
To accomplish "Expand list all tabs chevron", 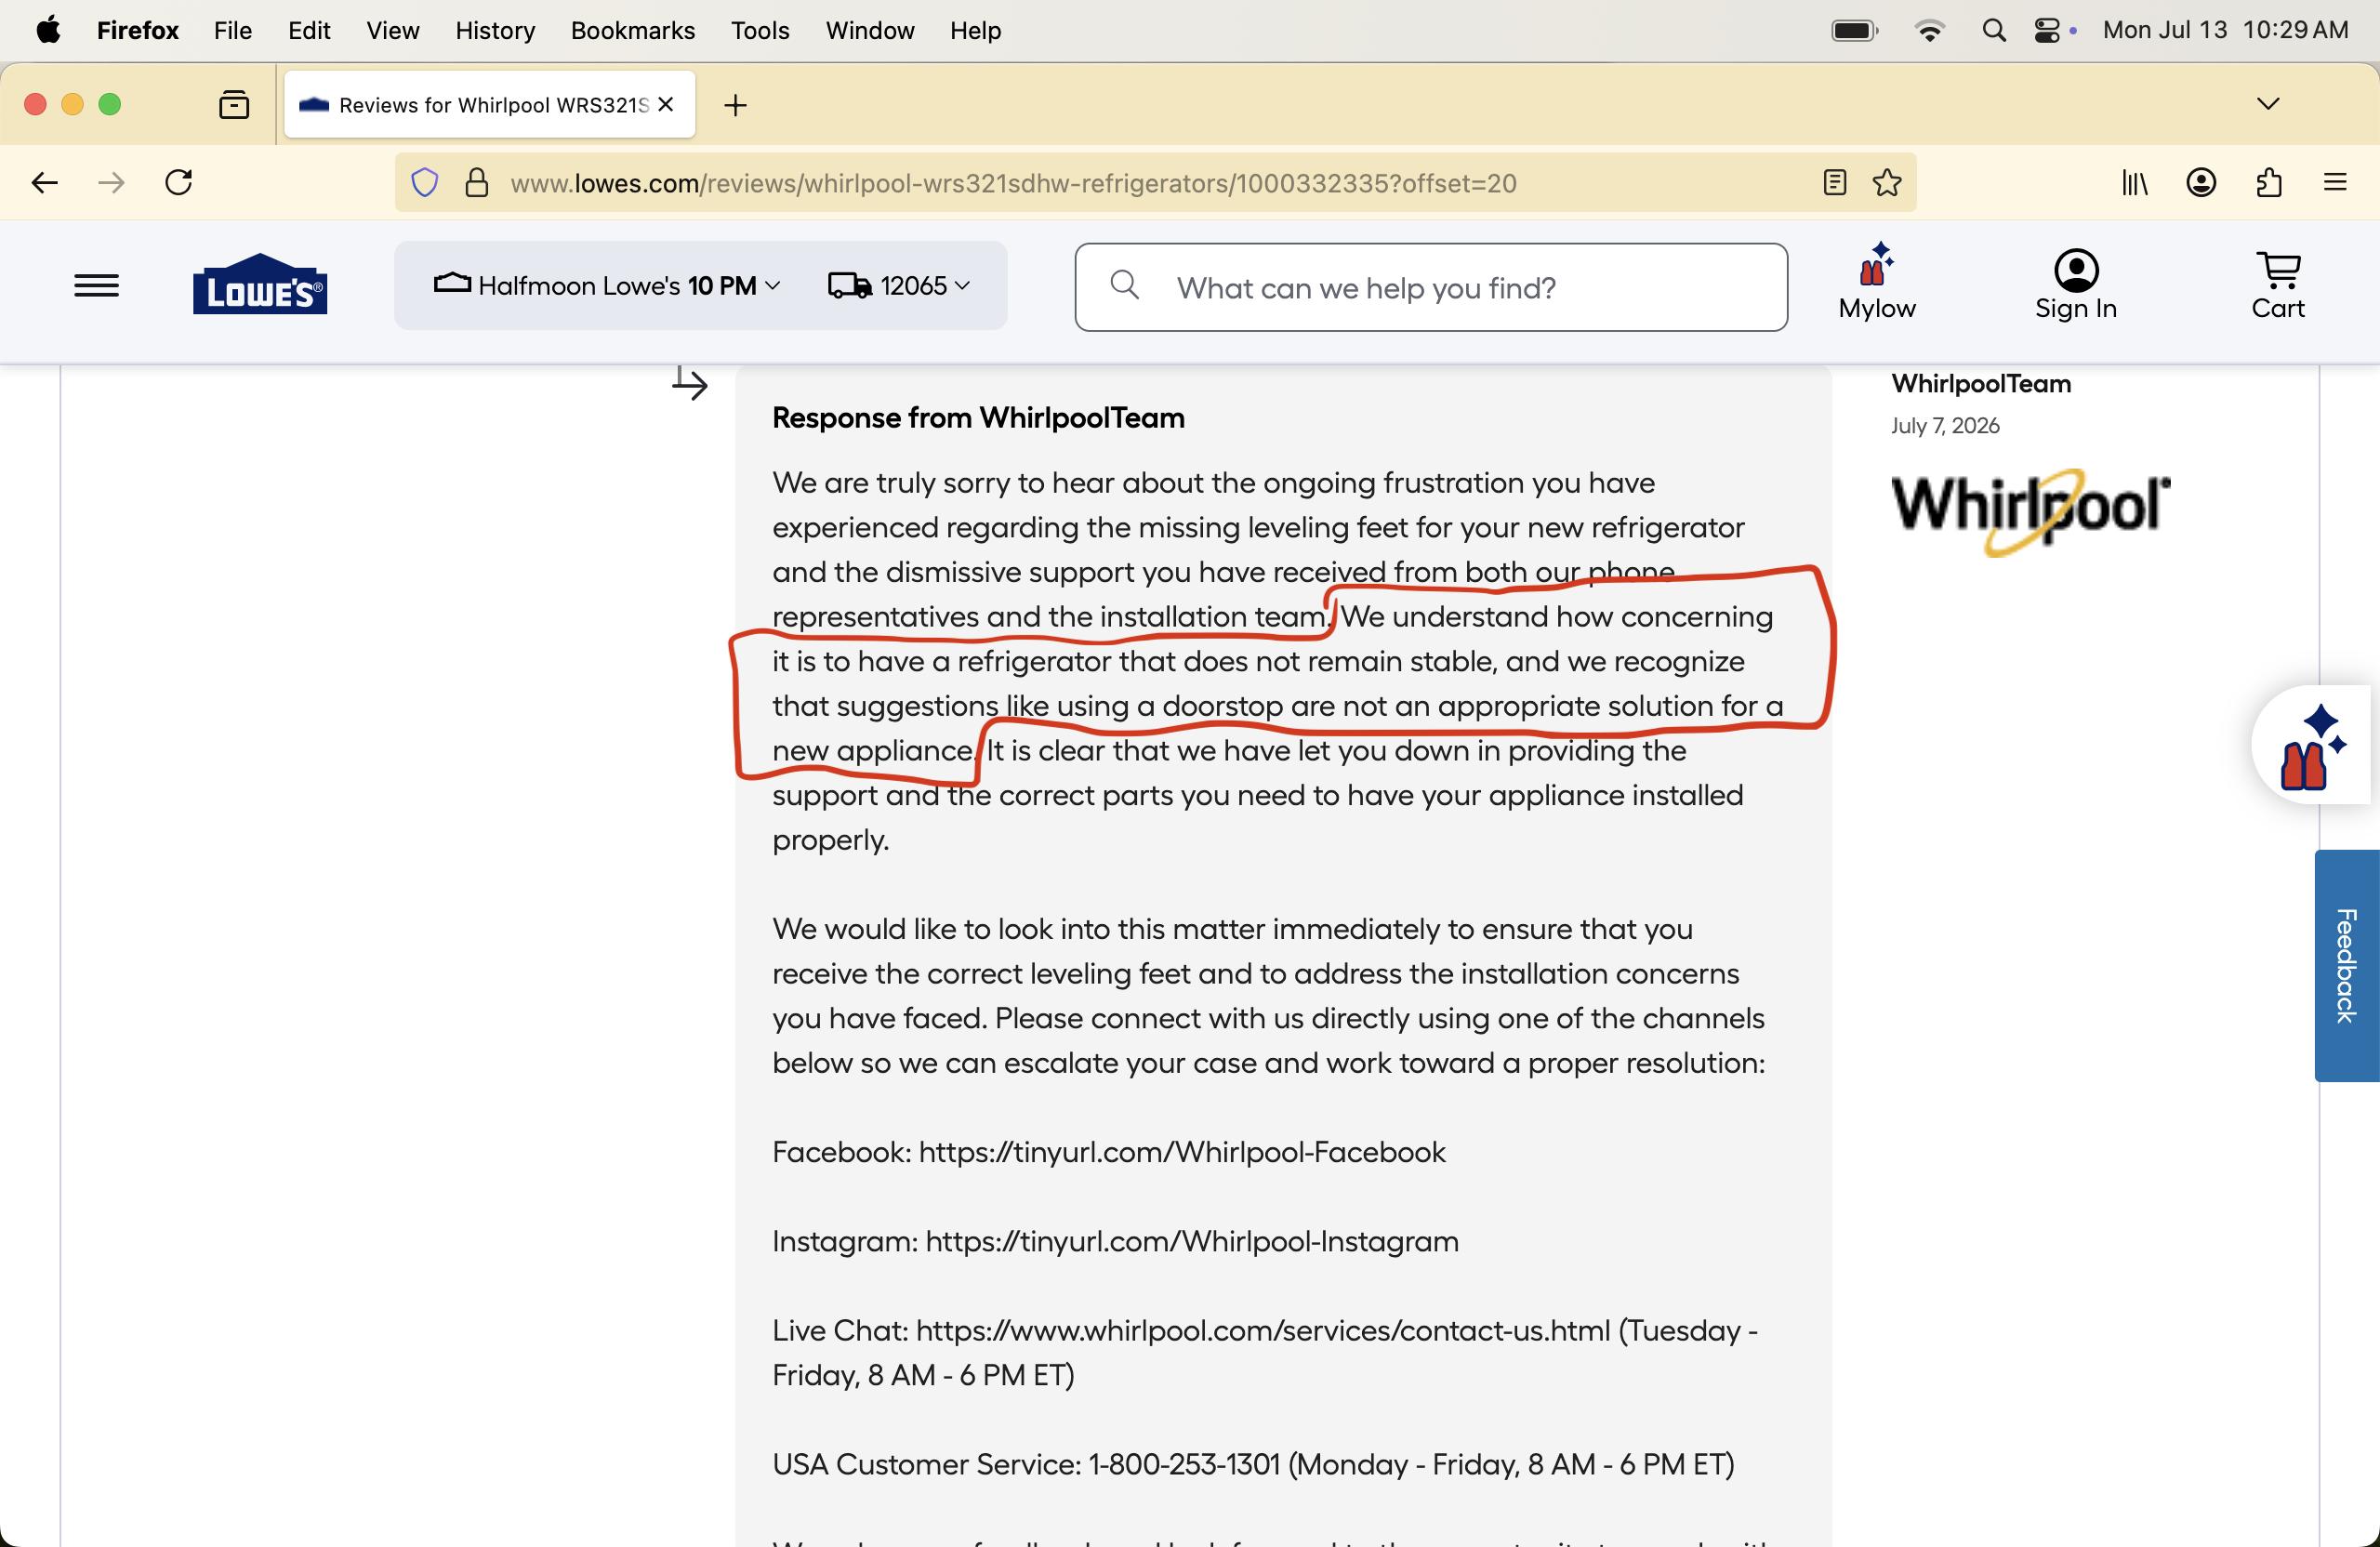I will pyautogui.click(x=2268, y=103).
